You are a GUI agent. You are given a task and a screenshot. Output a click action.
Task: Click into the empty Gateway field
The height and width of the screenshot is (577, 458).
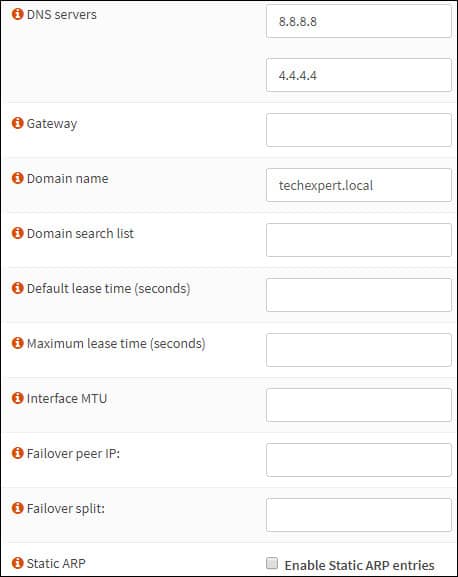[x=359, y=130]
